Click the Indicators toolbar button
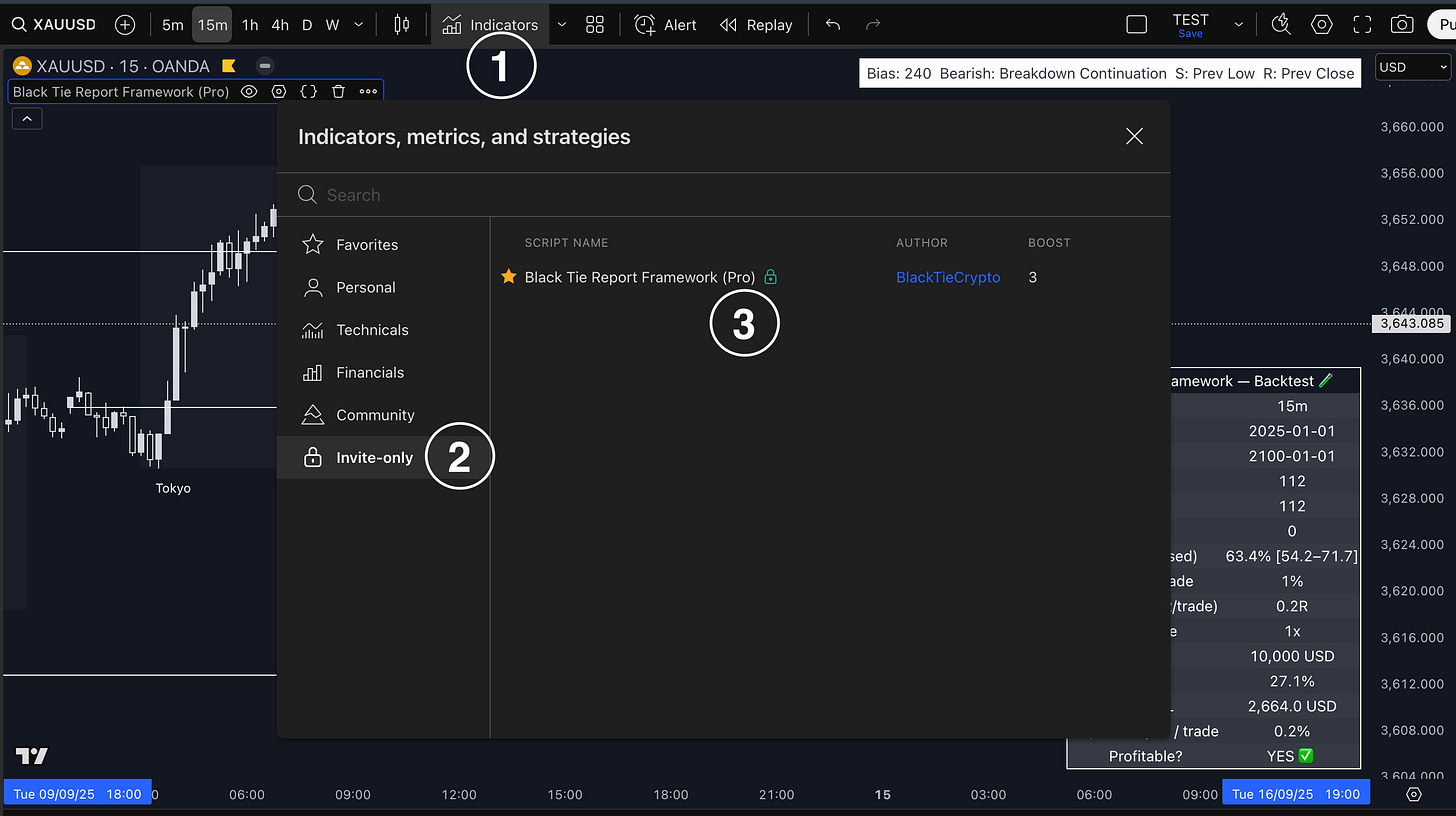The width and height of the screenshot is (1456, 816). (490, 25)
